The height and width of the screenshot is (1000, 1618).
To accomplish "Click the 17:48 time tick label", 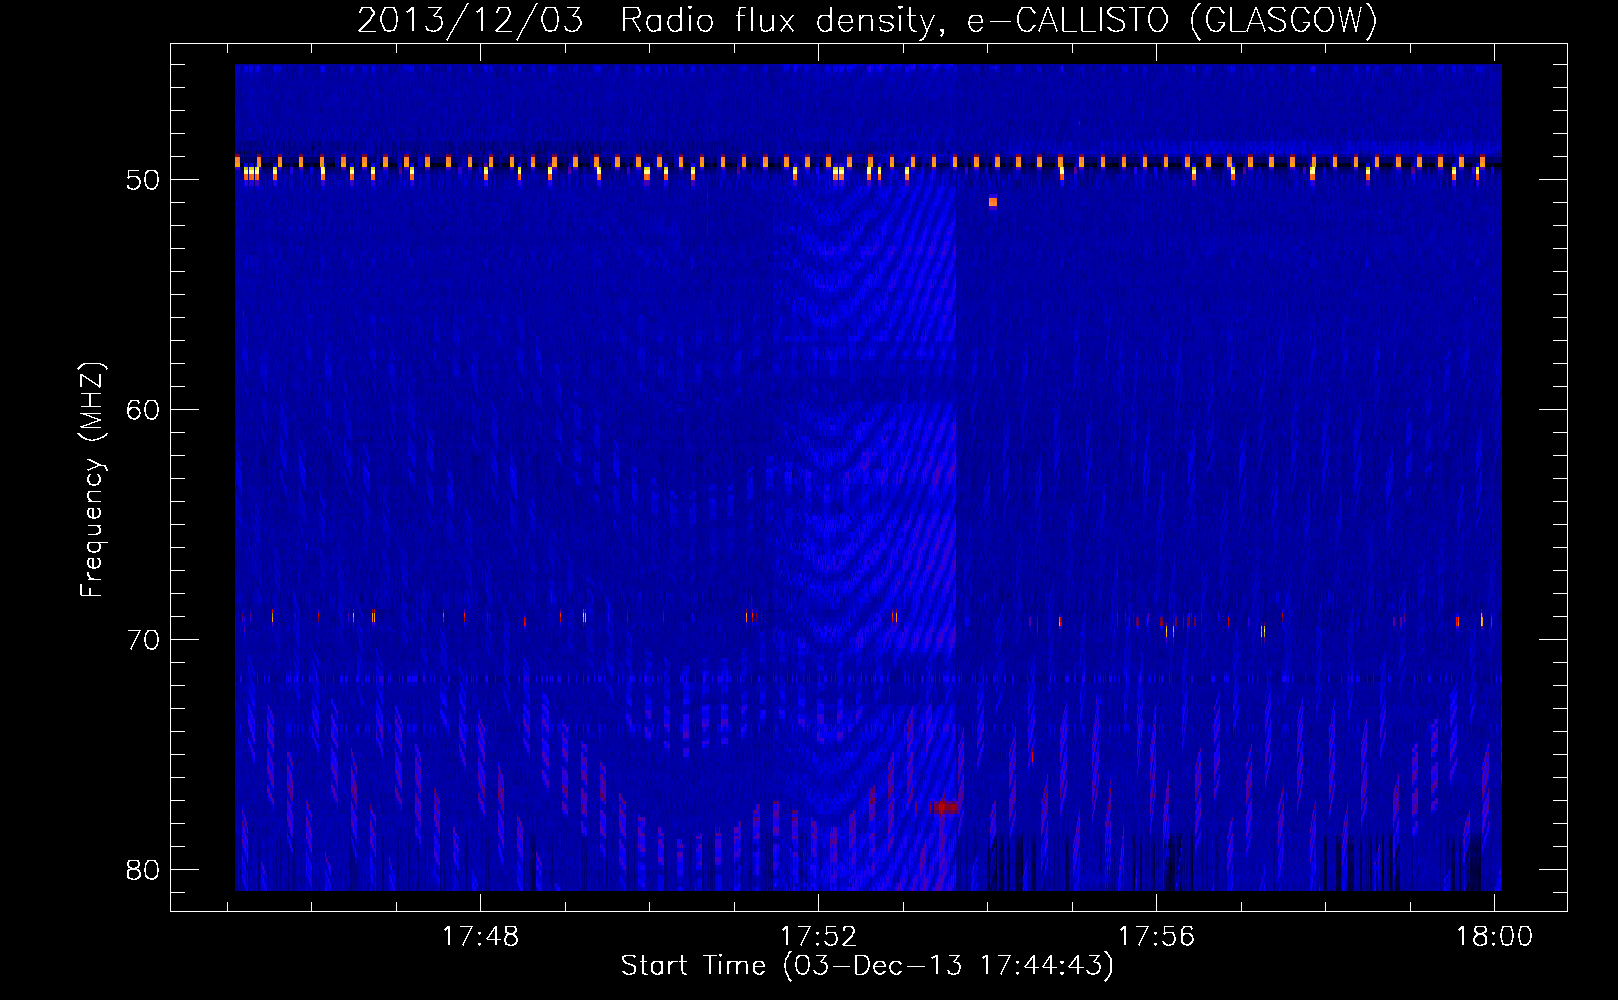I will (x=481, y=937).
